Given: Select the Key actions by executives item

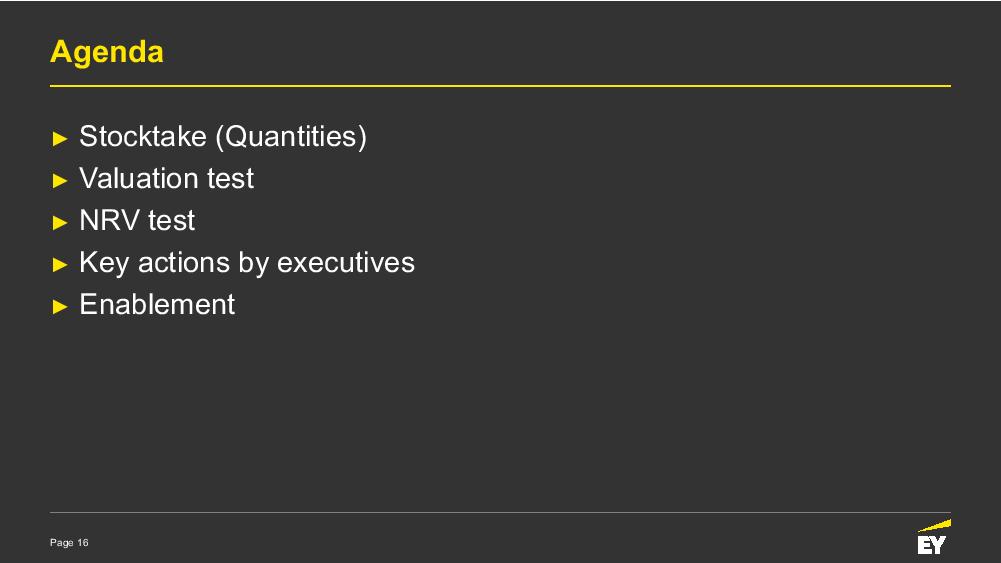Looking at the screenshot, I should [247, 263].
